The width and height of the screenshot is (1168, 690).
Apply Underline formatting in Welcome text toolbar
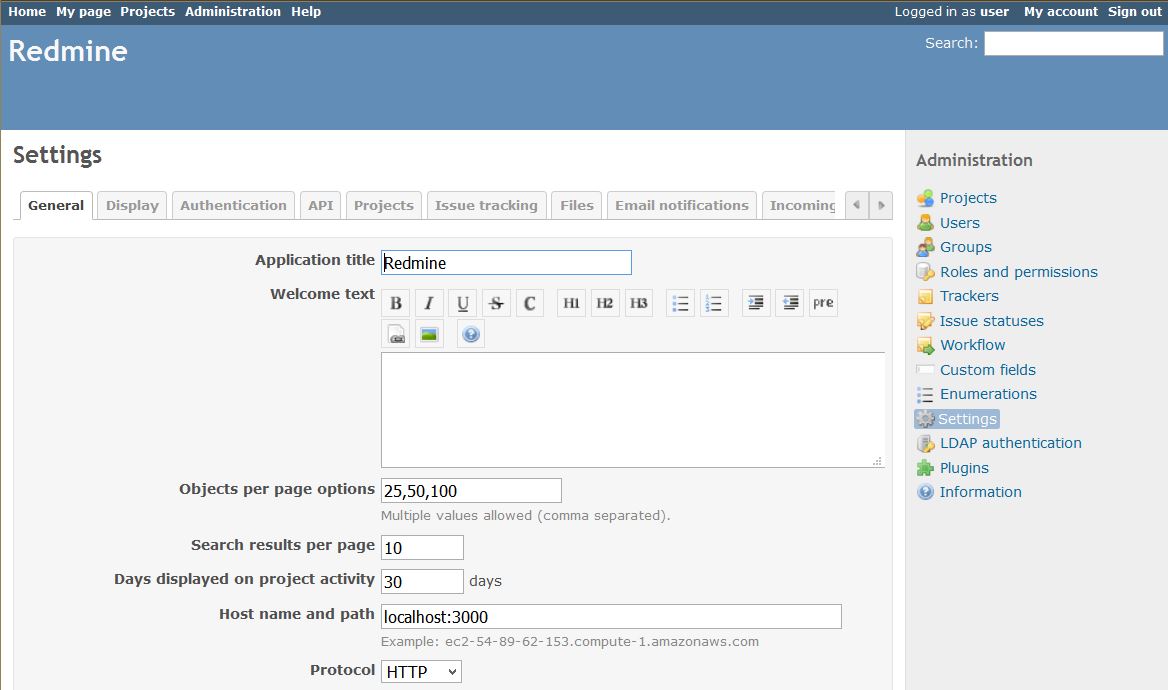[x=463, y=303]
